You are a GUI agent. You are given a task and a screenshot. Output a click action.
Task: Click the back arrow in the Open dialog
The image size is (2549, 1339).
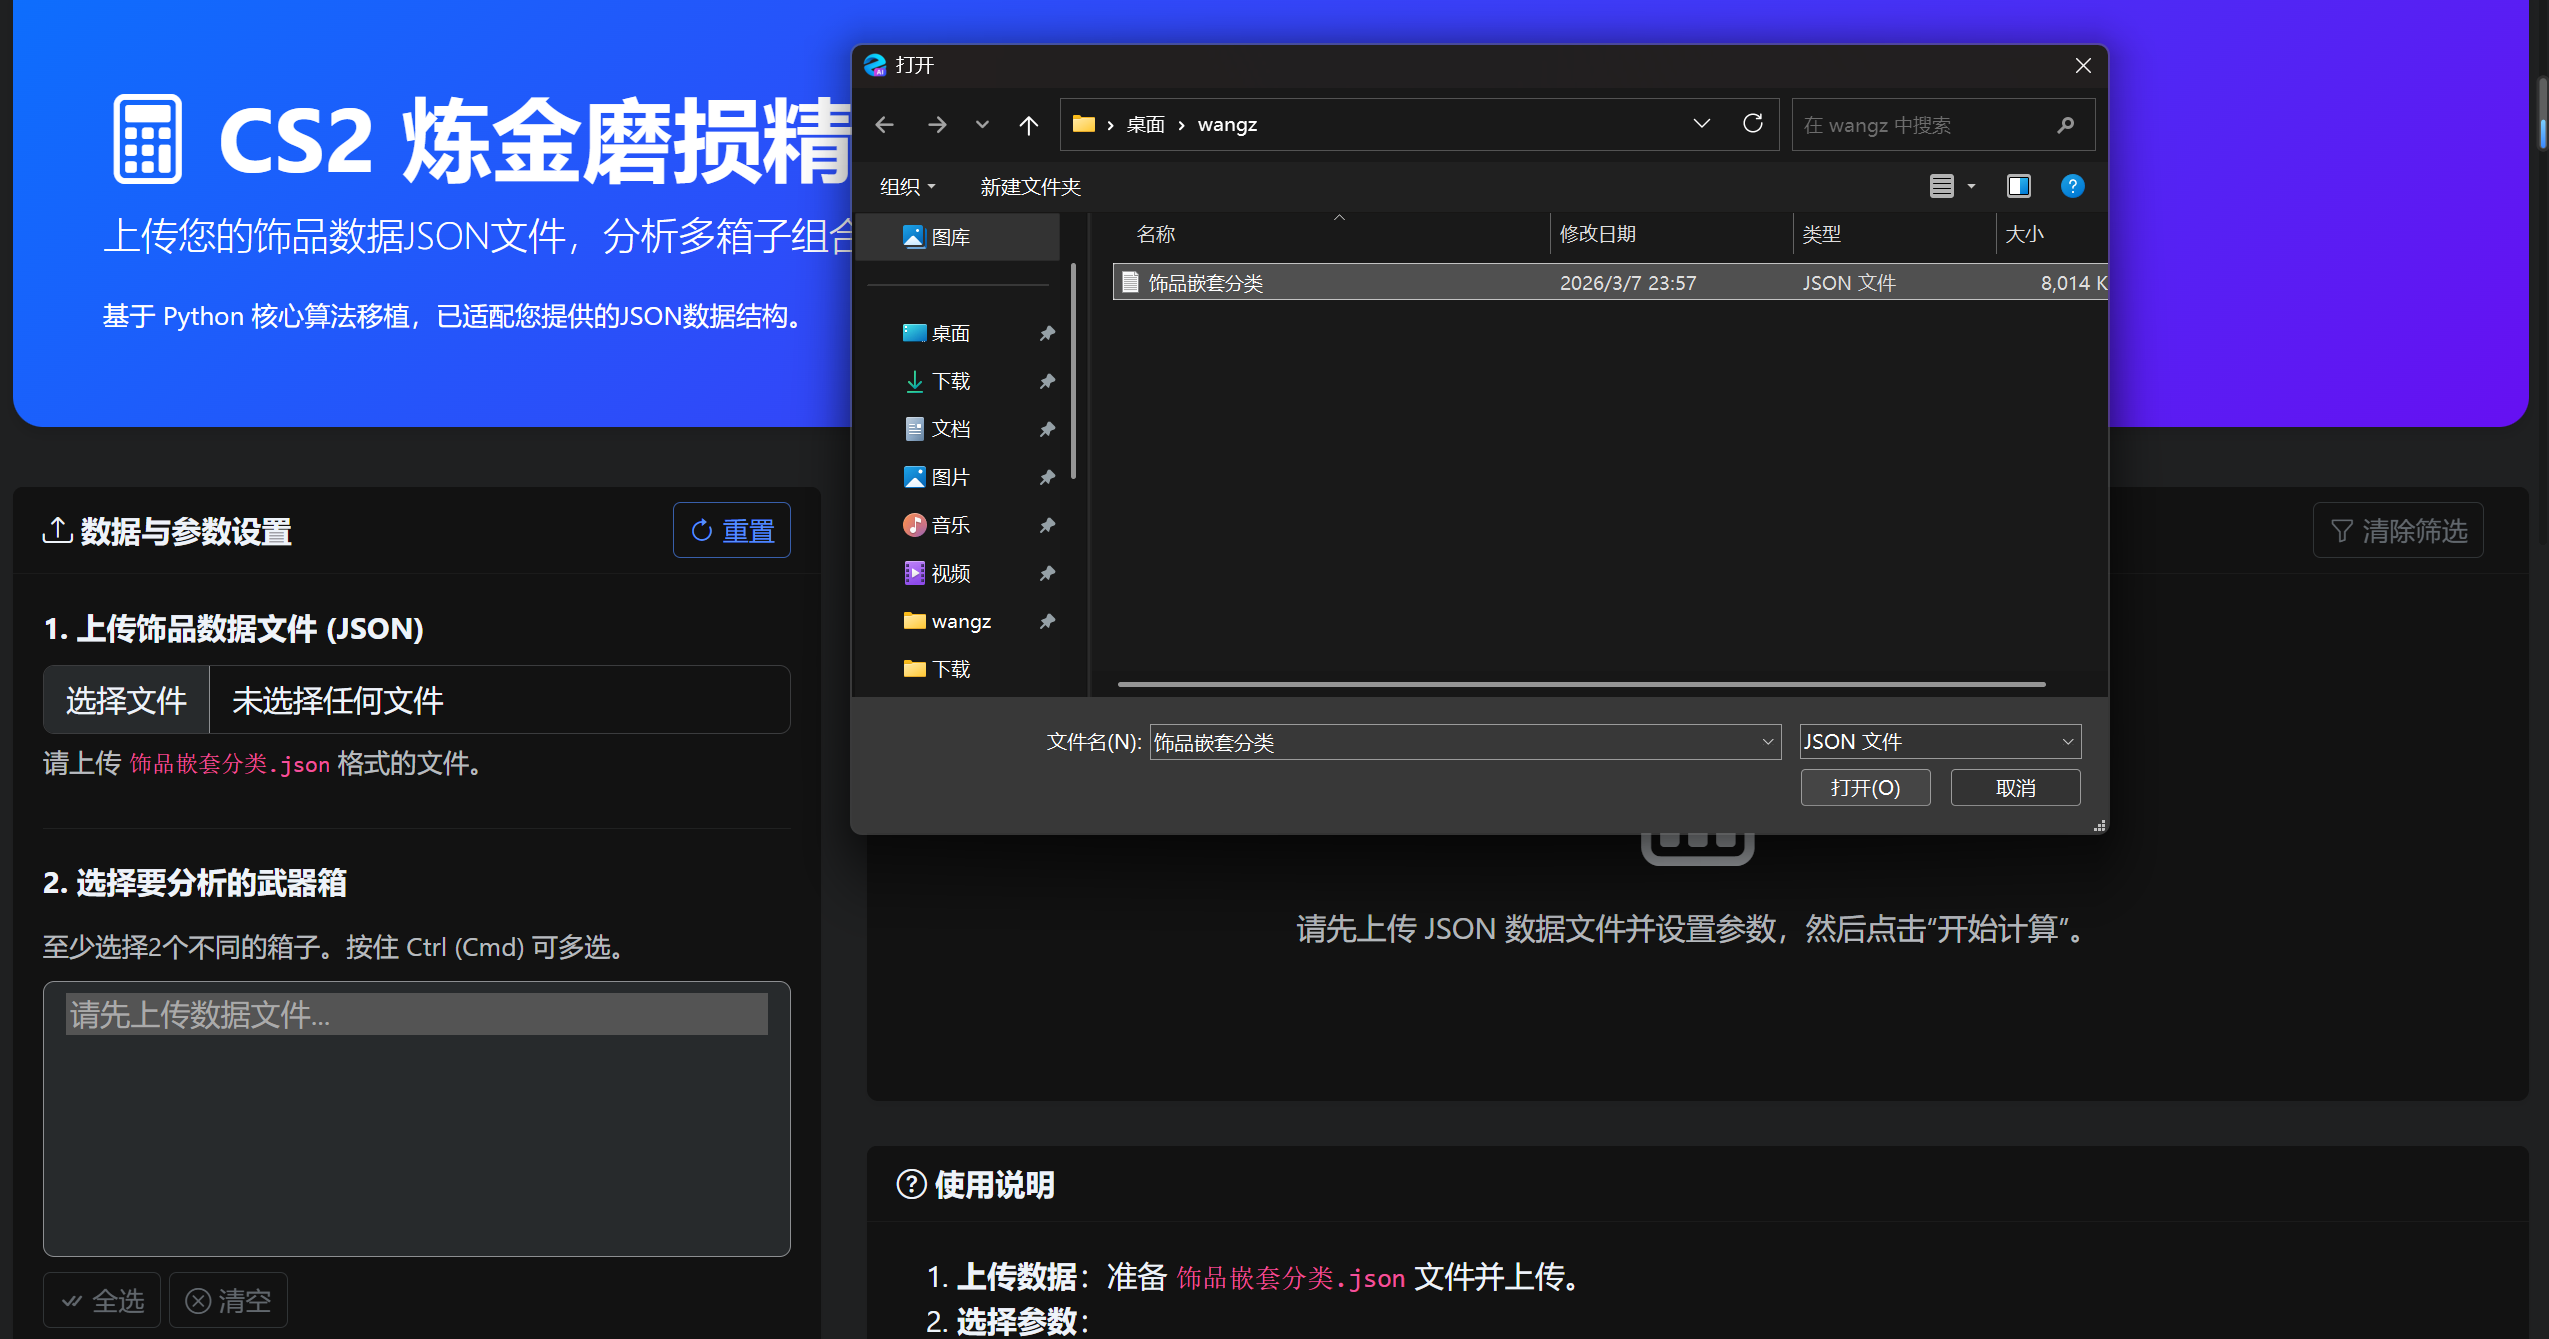[x=884, y=124]
